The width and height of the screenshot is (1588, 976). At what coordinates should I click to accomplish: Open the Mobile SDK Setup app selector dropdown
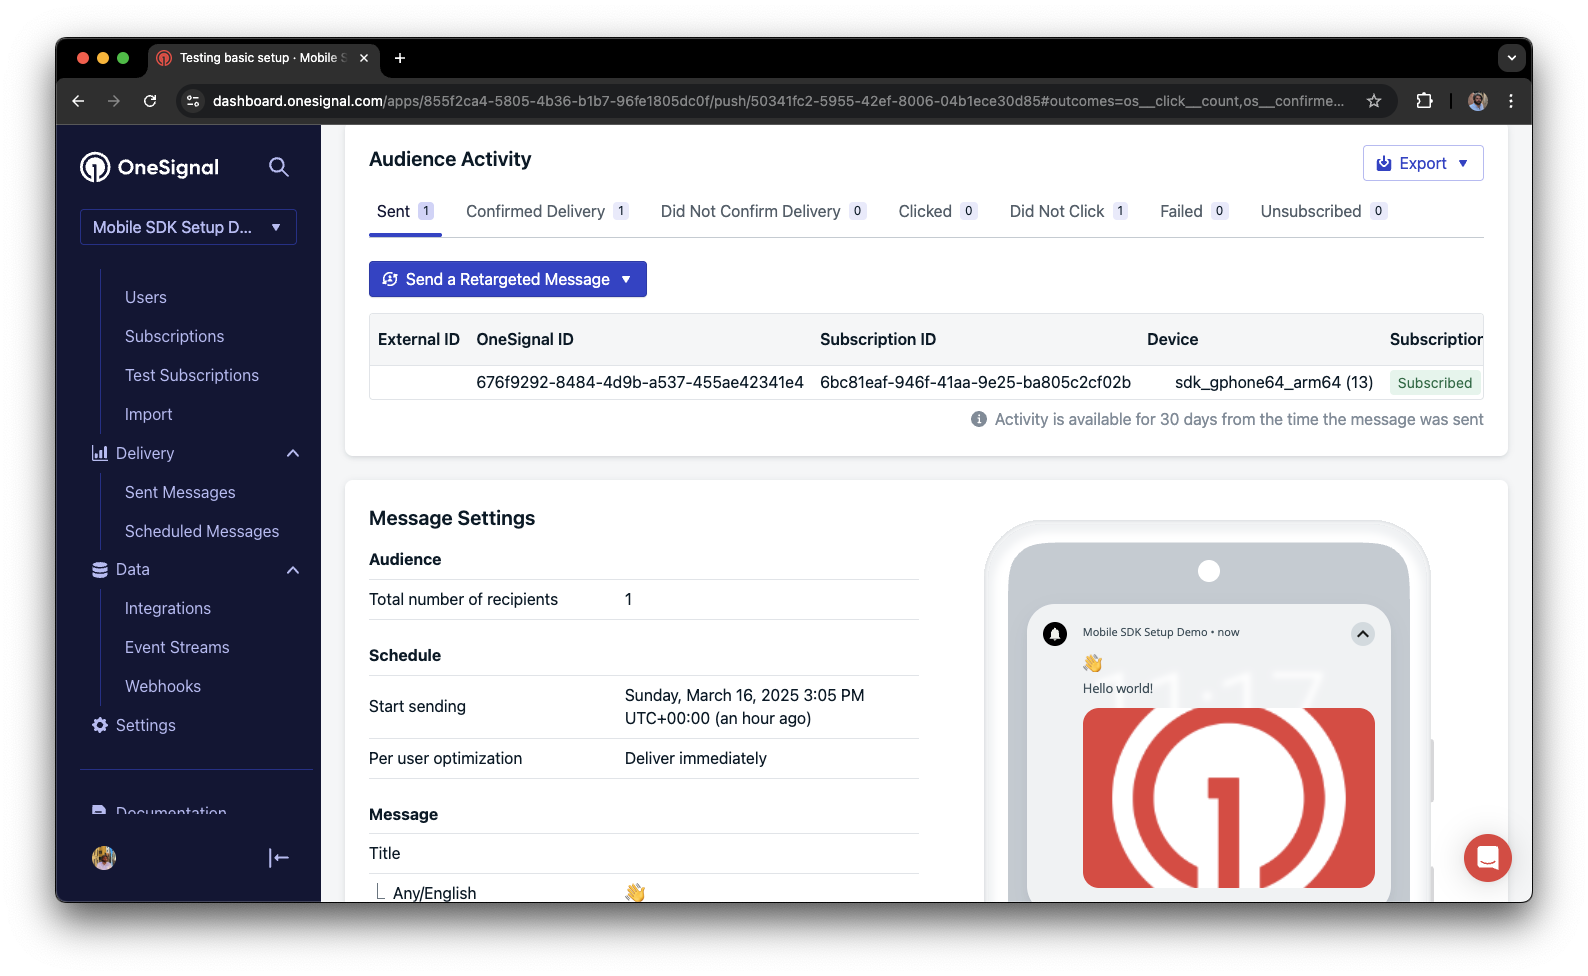tap(188, 227)
